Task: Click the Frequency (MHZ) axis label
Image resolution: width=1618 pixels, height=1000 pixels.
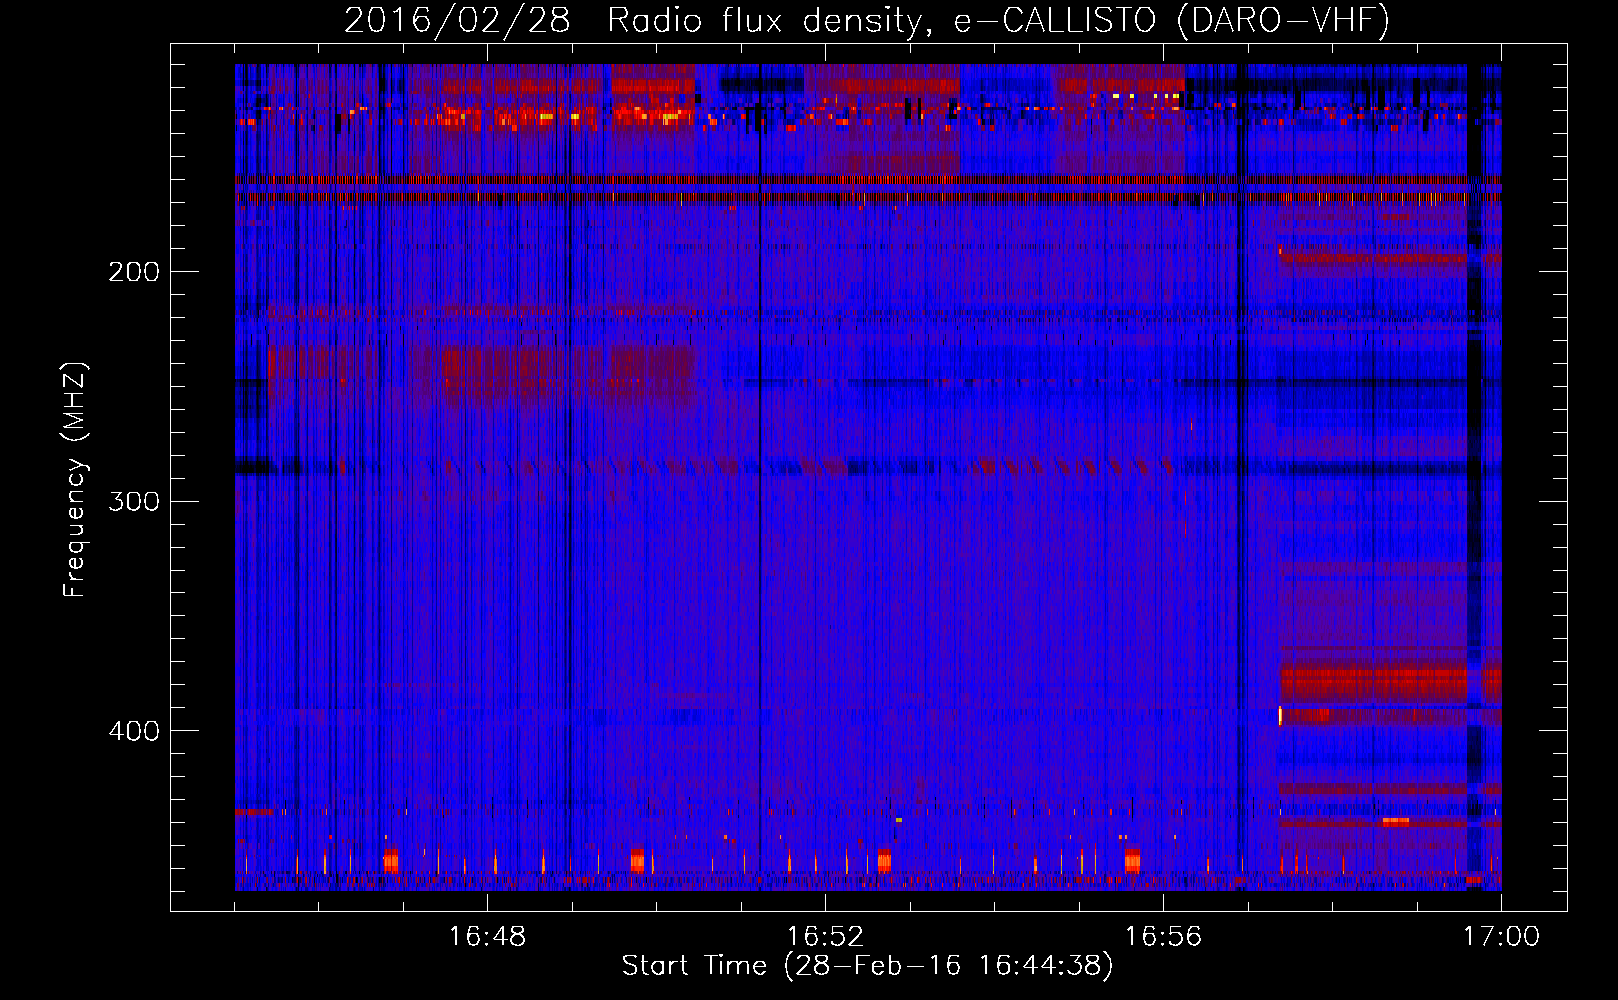Action: (x=75, y=479)
